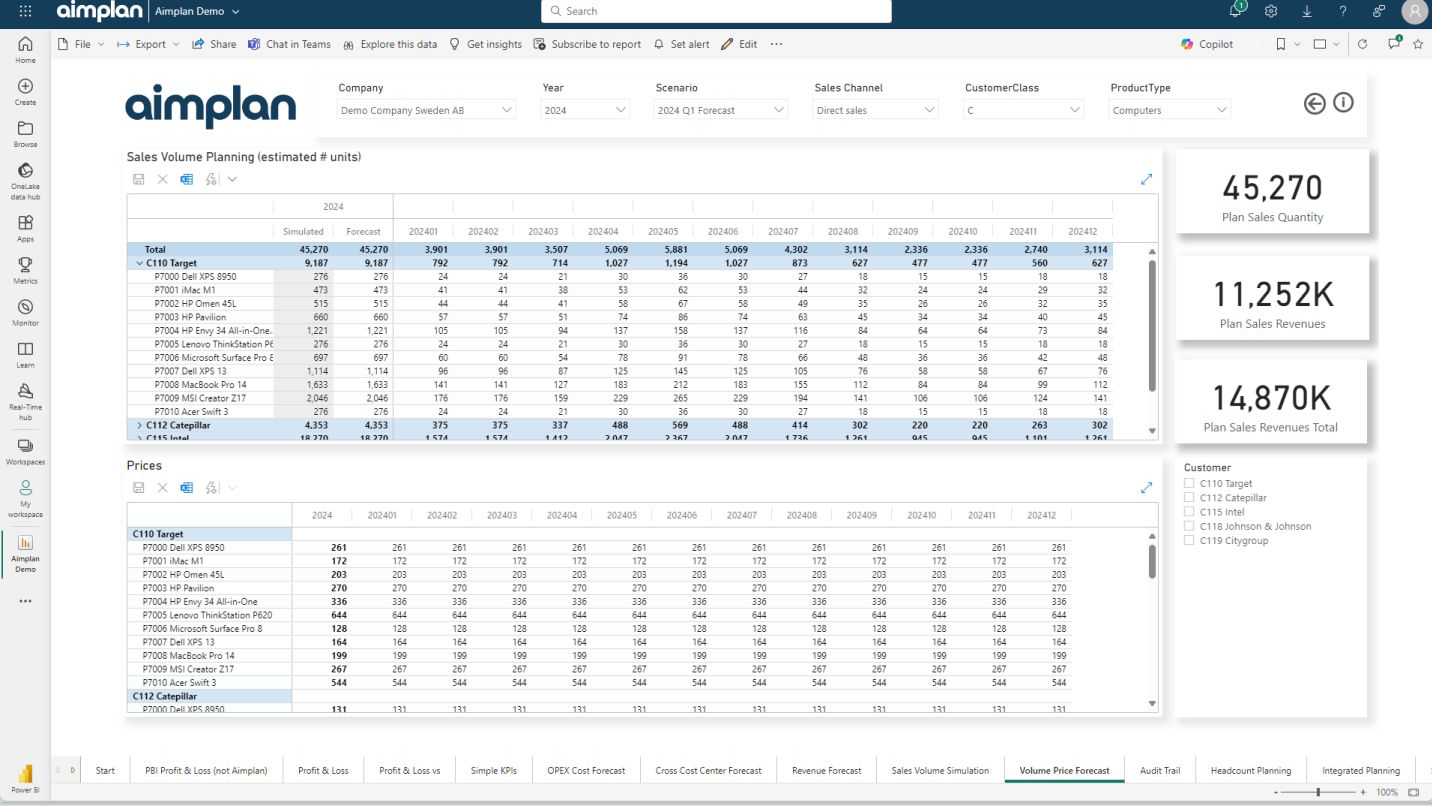Save icon in Sales Volume Planning toolbar
1432x806 pixels.
(139, 179)
